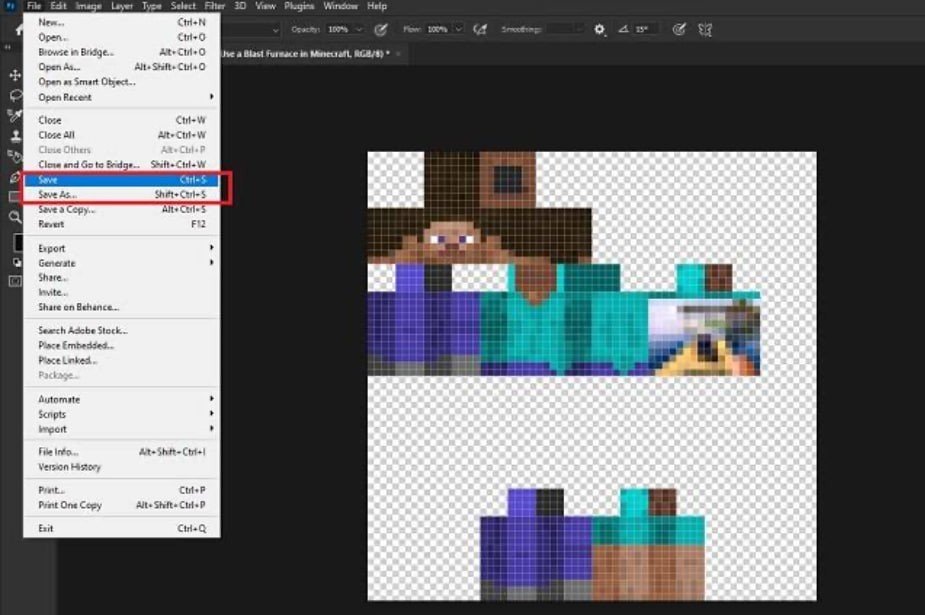925x615 pixels.
Task: Collapse the tools panel double arrow
Action: coord(8,47)
